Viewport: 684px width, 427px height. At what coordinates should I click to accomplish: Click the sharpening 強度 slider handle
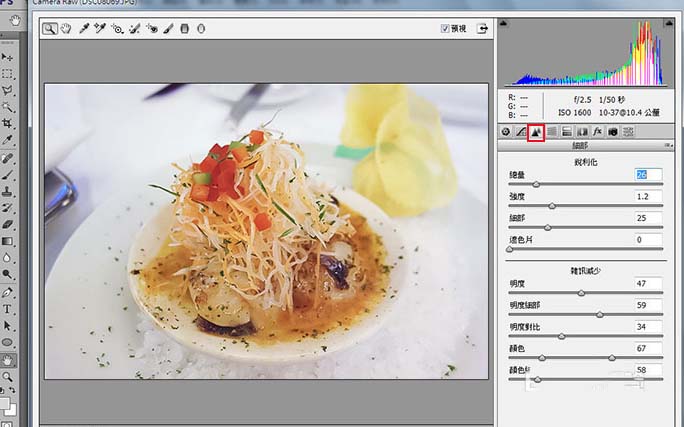click(x=552, y=206)
